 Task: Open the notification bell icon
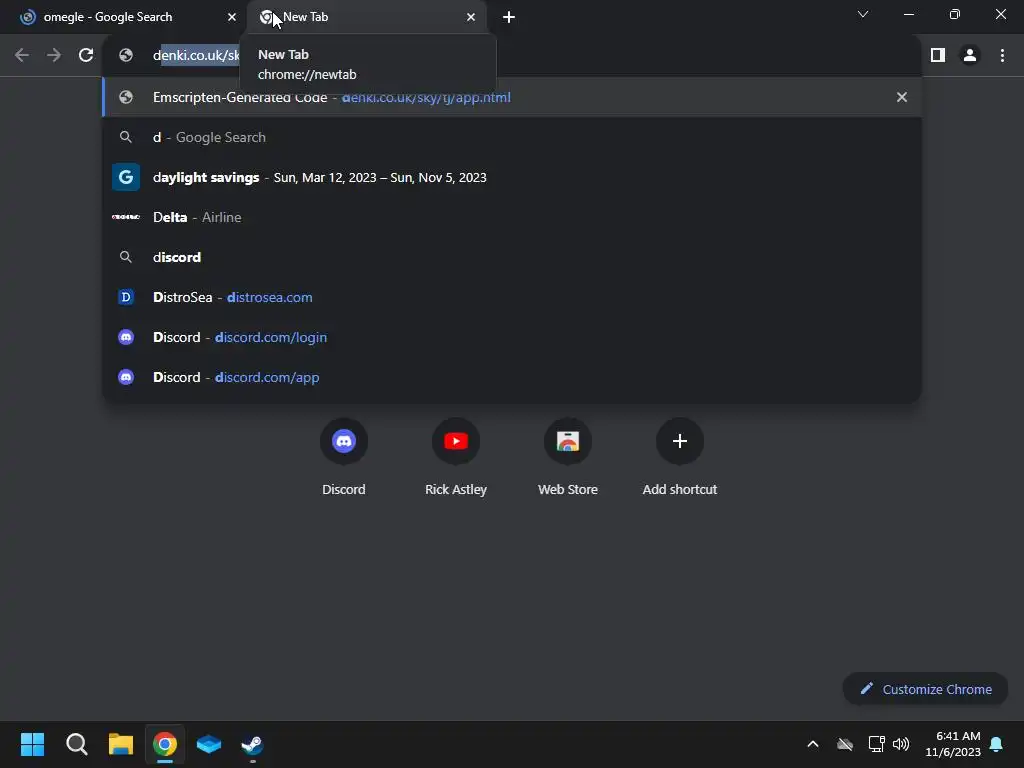point(997,744)
